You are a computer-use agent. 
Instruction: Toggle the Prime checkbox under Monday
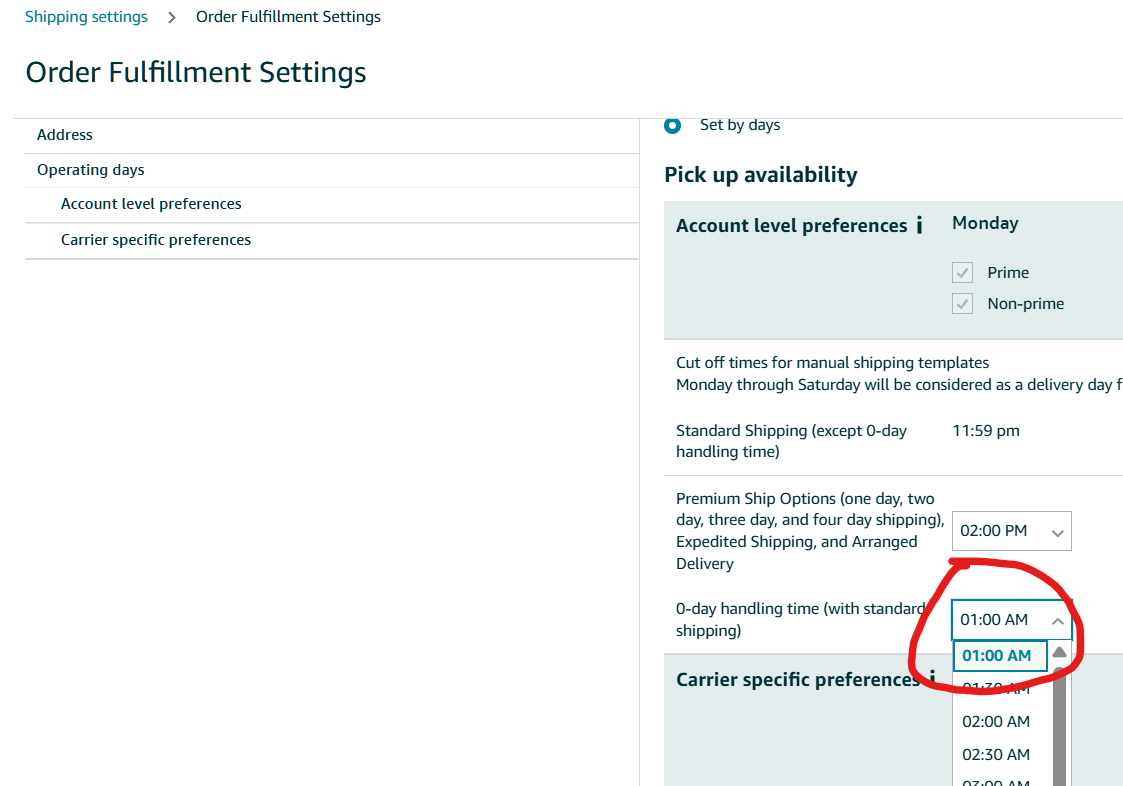(x=962, y=273)
